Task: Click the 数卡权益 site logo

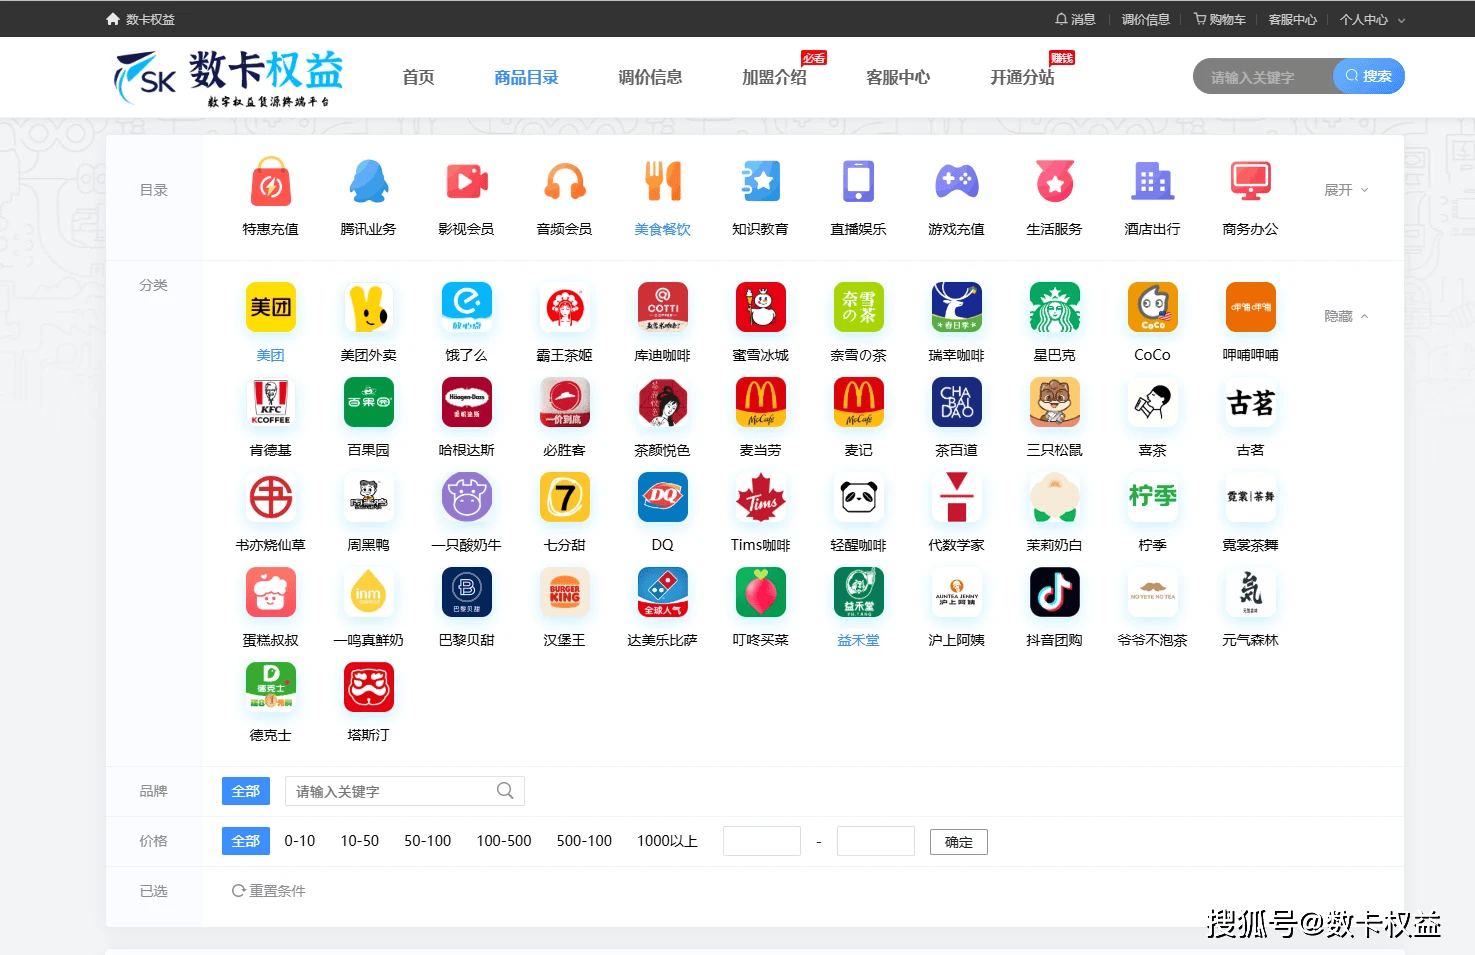Action: tap(228, 78)
